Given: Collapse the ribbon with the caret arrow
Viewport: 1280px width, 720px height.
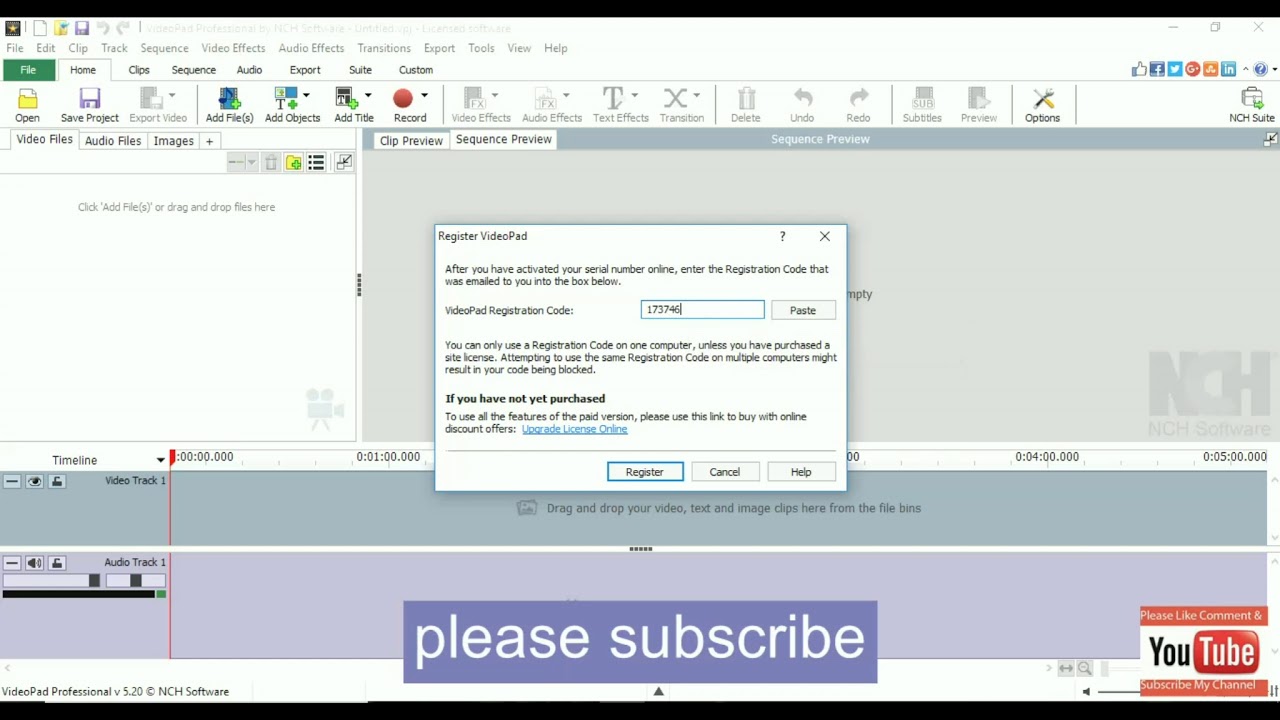Looking at the screenshot, I should [x=1247, y=69].
